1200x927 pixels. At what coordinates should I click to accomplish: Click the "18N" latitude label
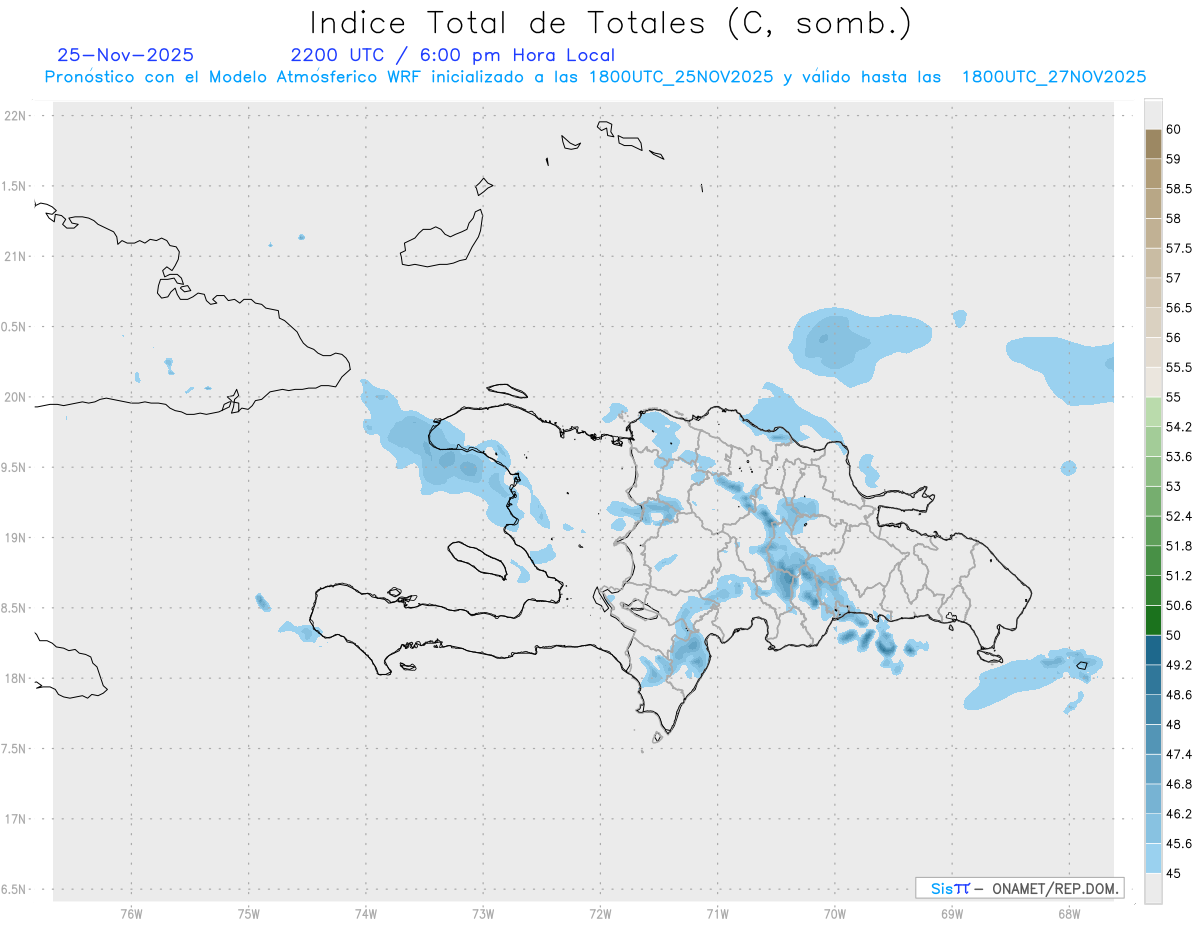tap(17, 679)
